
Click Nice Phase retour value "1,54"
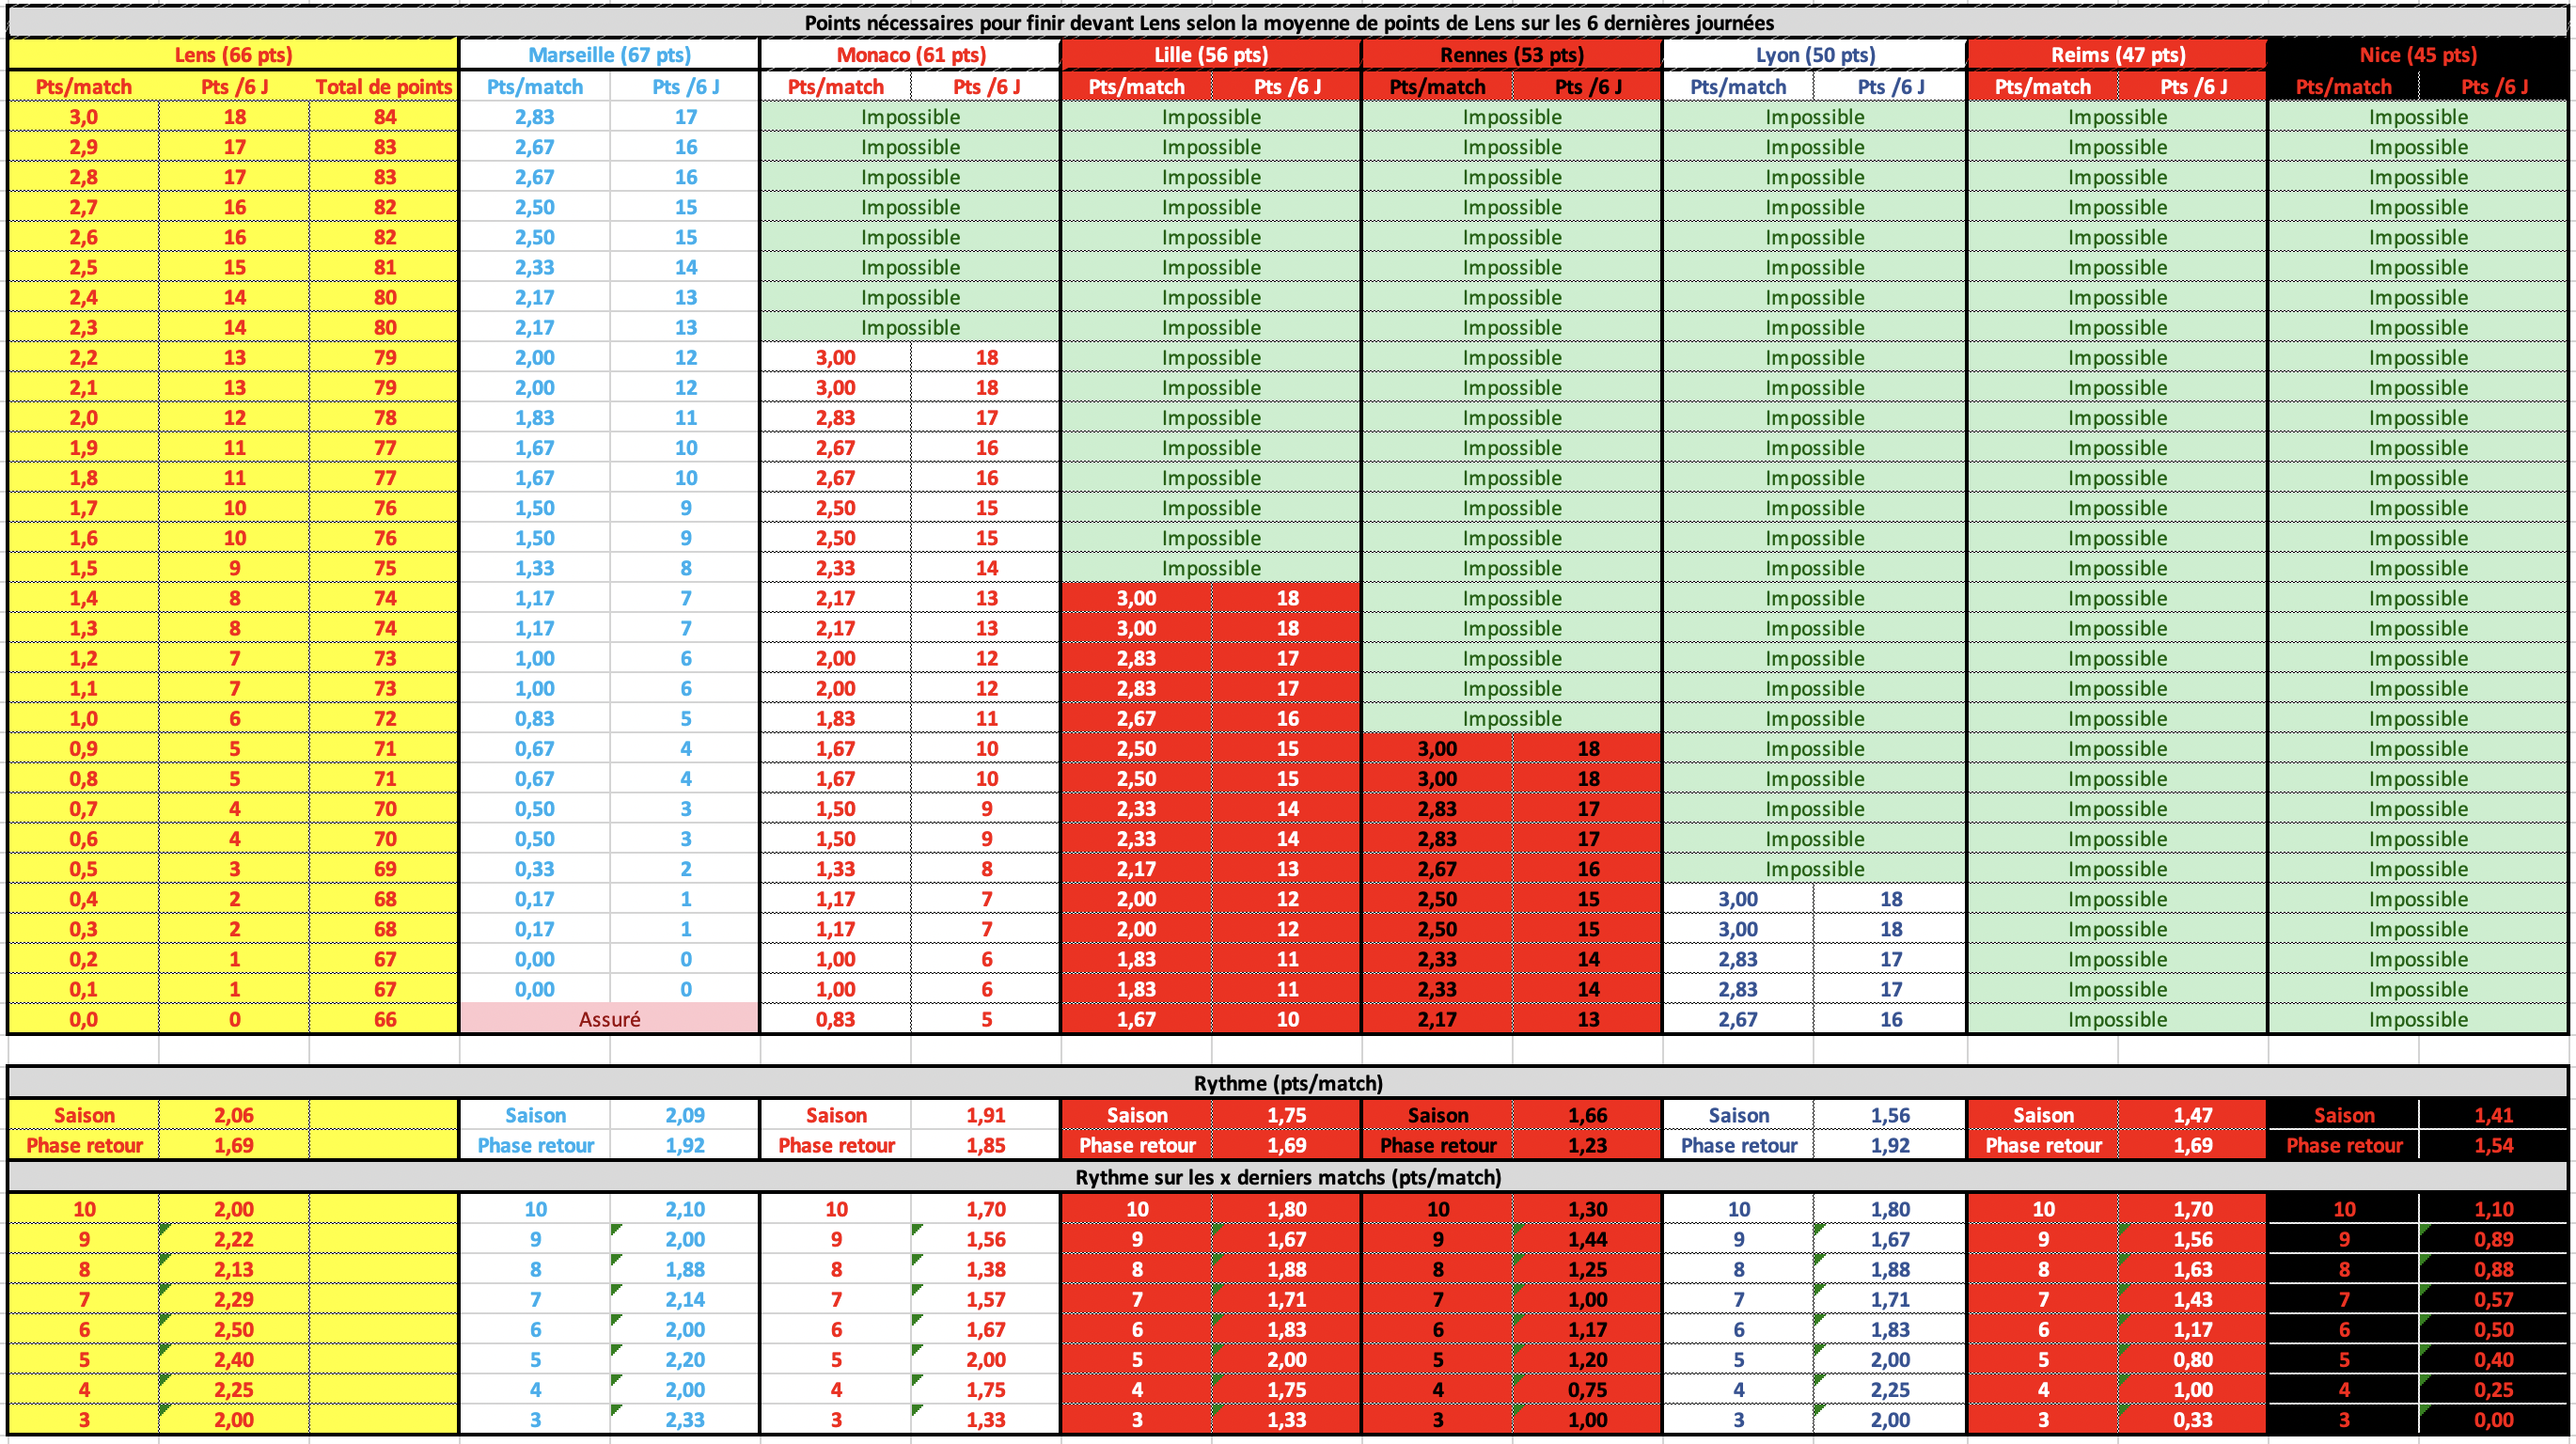click(x=2494, y=1145)
